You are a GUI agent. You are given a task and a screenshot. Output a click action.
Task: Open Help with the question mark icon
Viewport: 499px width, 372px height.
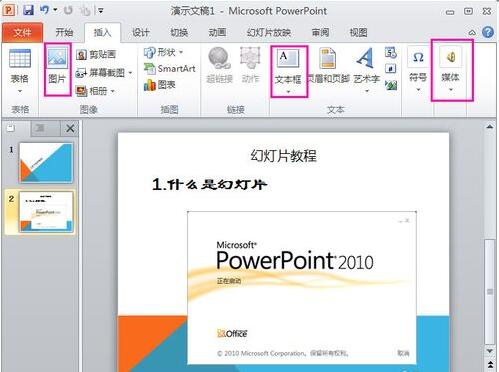(488, 32)
